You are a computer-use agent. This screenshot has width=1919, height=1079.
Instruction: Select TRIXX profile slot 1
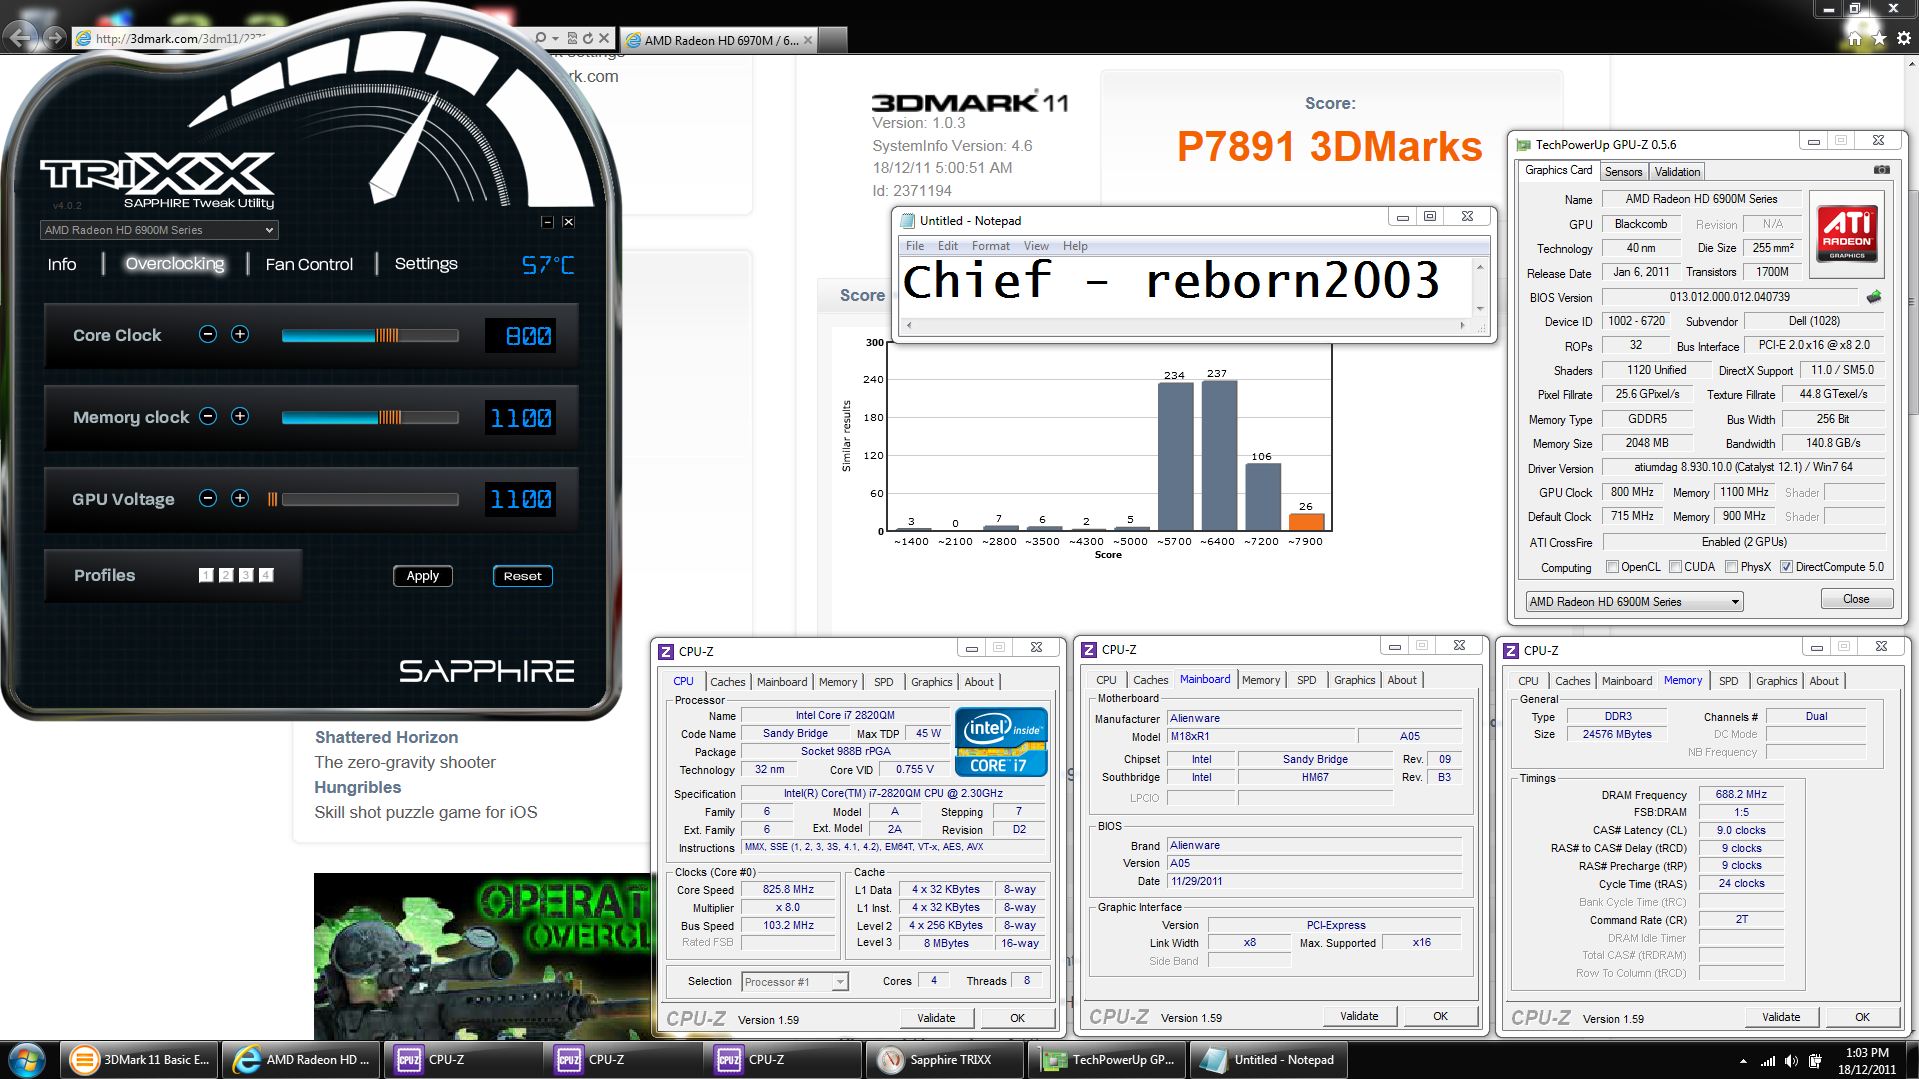coord(206,575)
